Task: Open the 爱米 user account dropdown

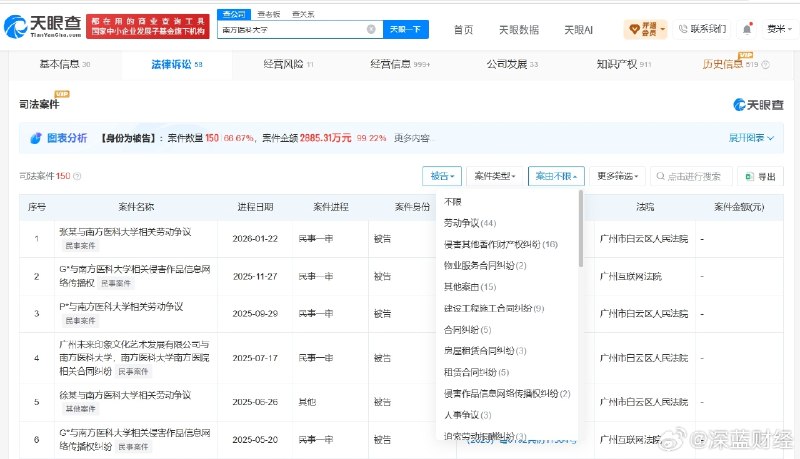Action: click(779, 29)
